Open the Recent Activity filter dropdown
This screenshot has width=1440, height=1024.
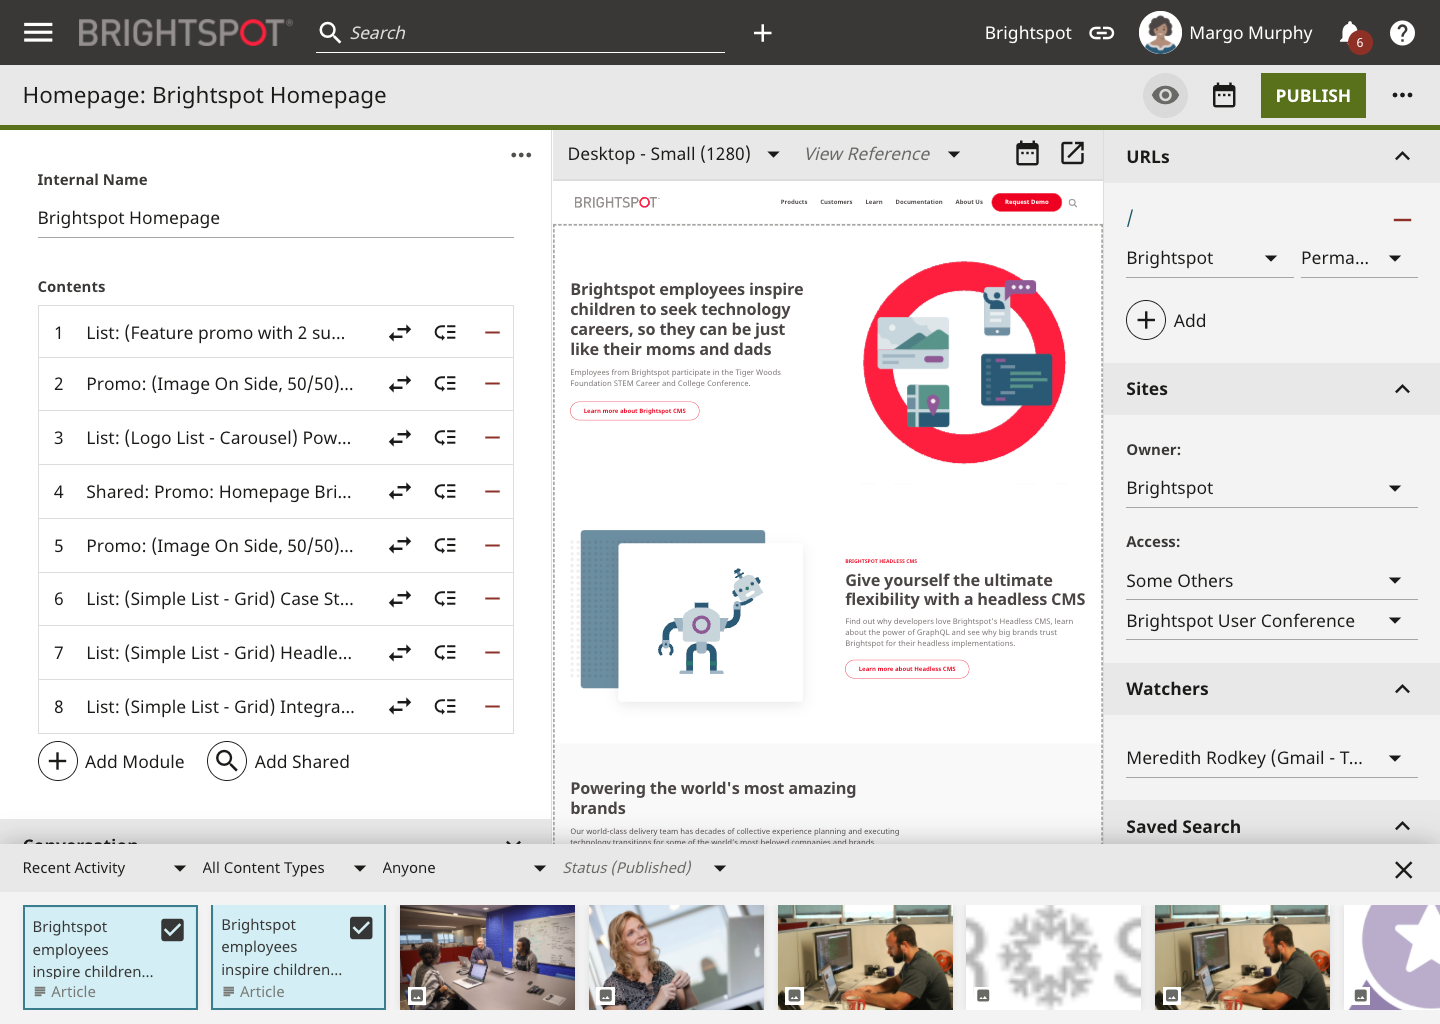tap(104, 868)
